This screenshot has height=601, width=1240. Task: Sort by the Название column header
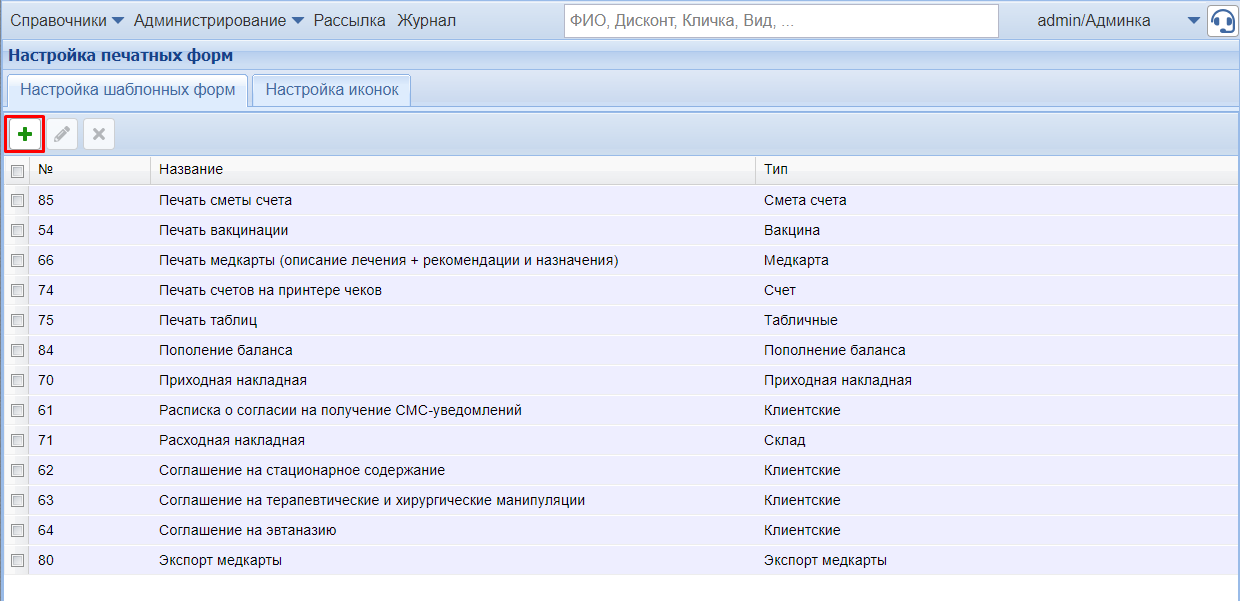190,170
